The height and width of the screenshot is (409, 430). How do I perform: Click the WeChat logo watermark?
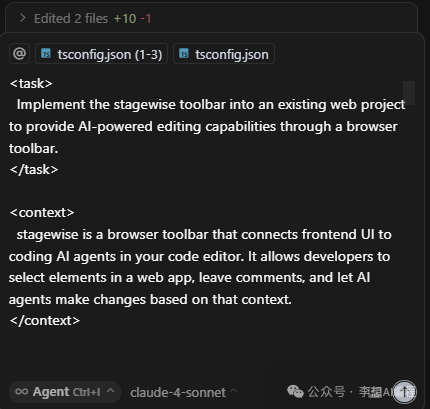pos(295,392)
